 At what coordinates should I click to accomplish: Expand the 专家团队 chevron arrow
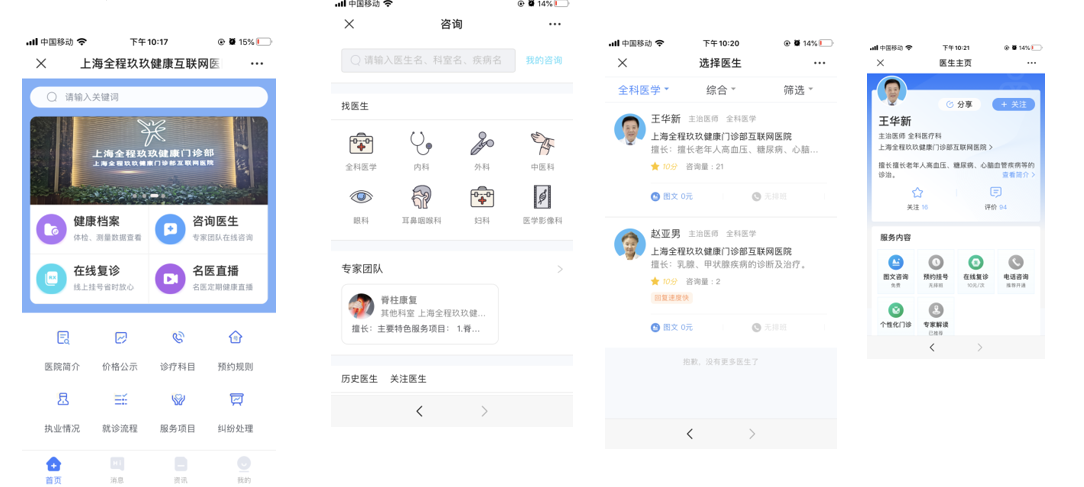pyautogui.click(x=560, y=269)
